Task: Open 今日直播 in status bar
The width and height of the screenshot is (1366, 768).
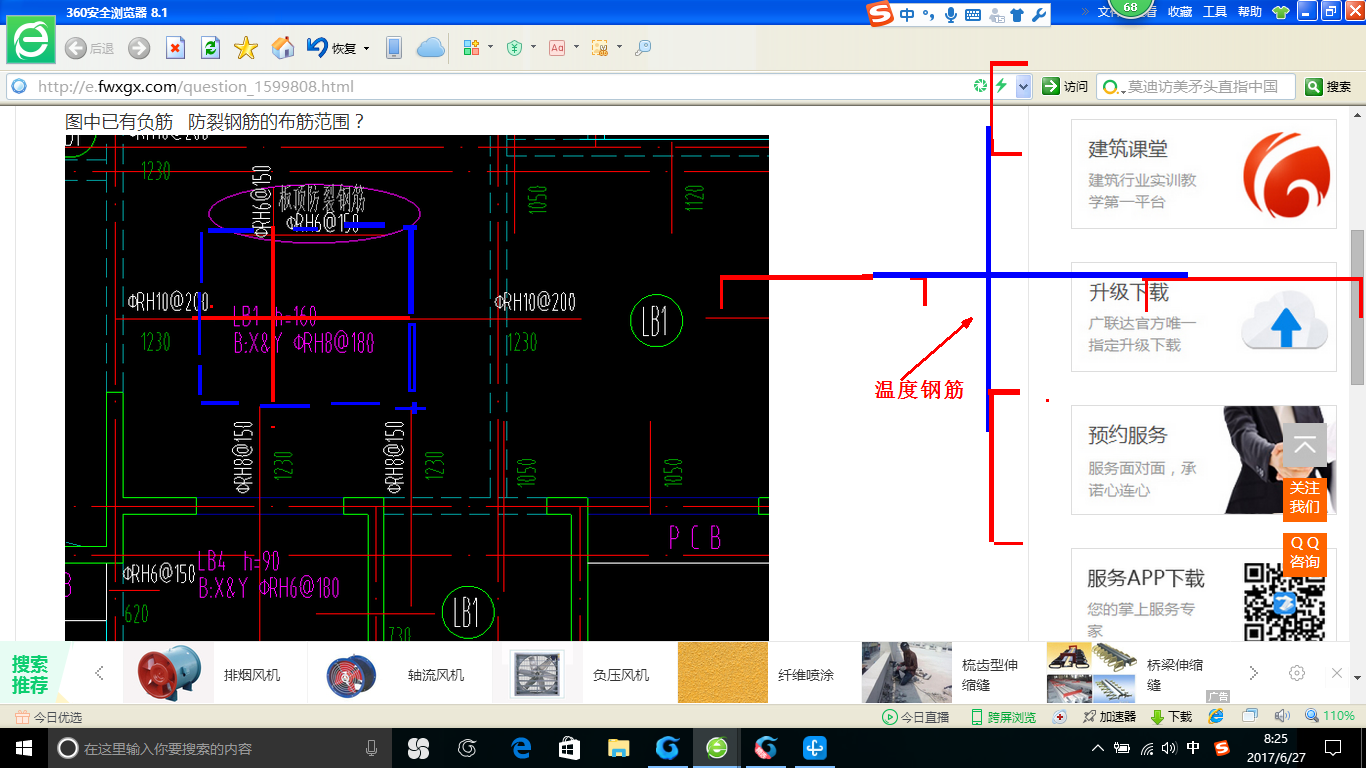Action: pos(915,717)
